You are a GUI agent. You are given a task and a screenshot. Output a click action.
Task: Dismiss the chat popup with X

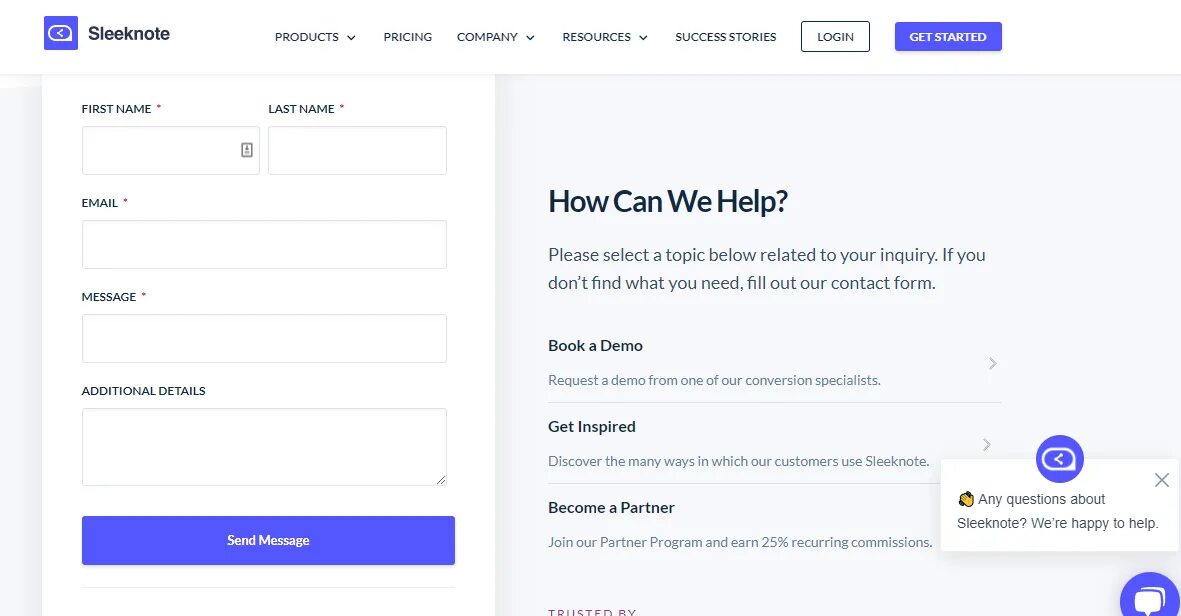pyautogui.click(x=1161, y=480)
